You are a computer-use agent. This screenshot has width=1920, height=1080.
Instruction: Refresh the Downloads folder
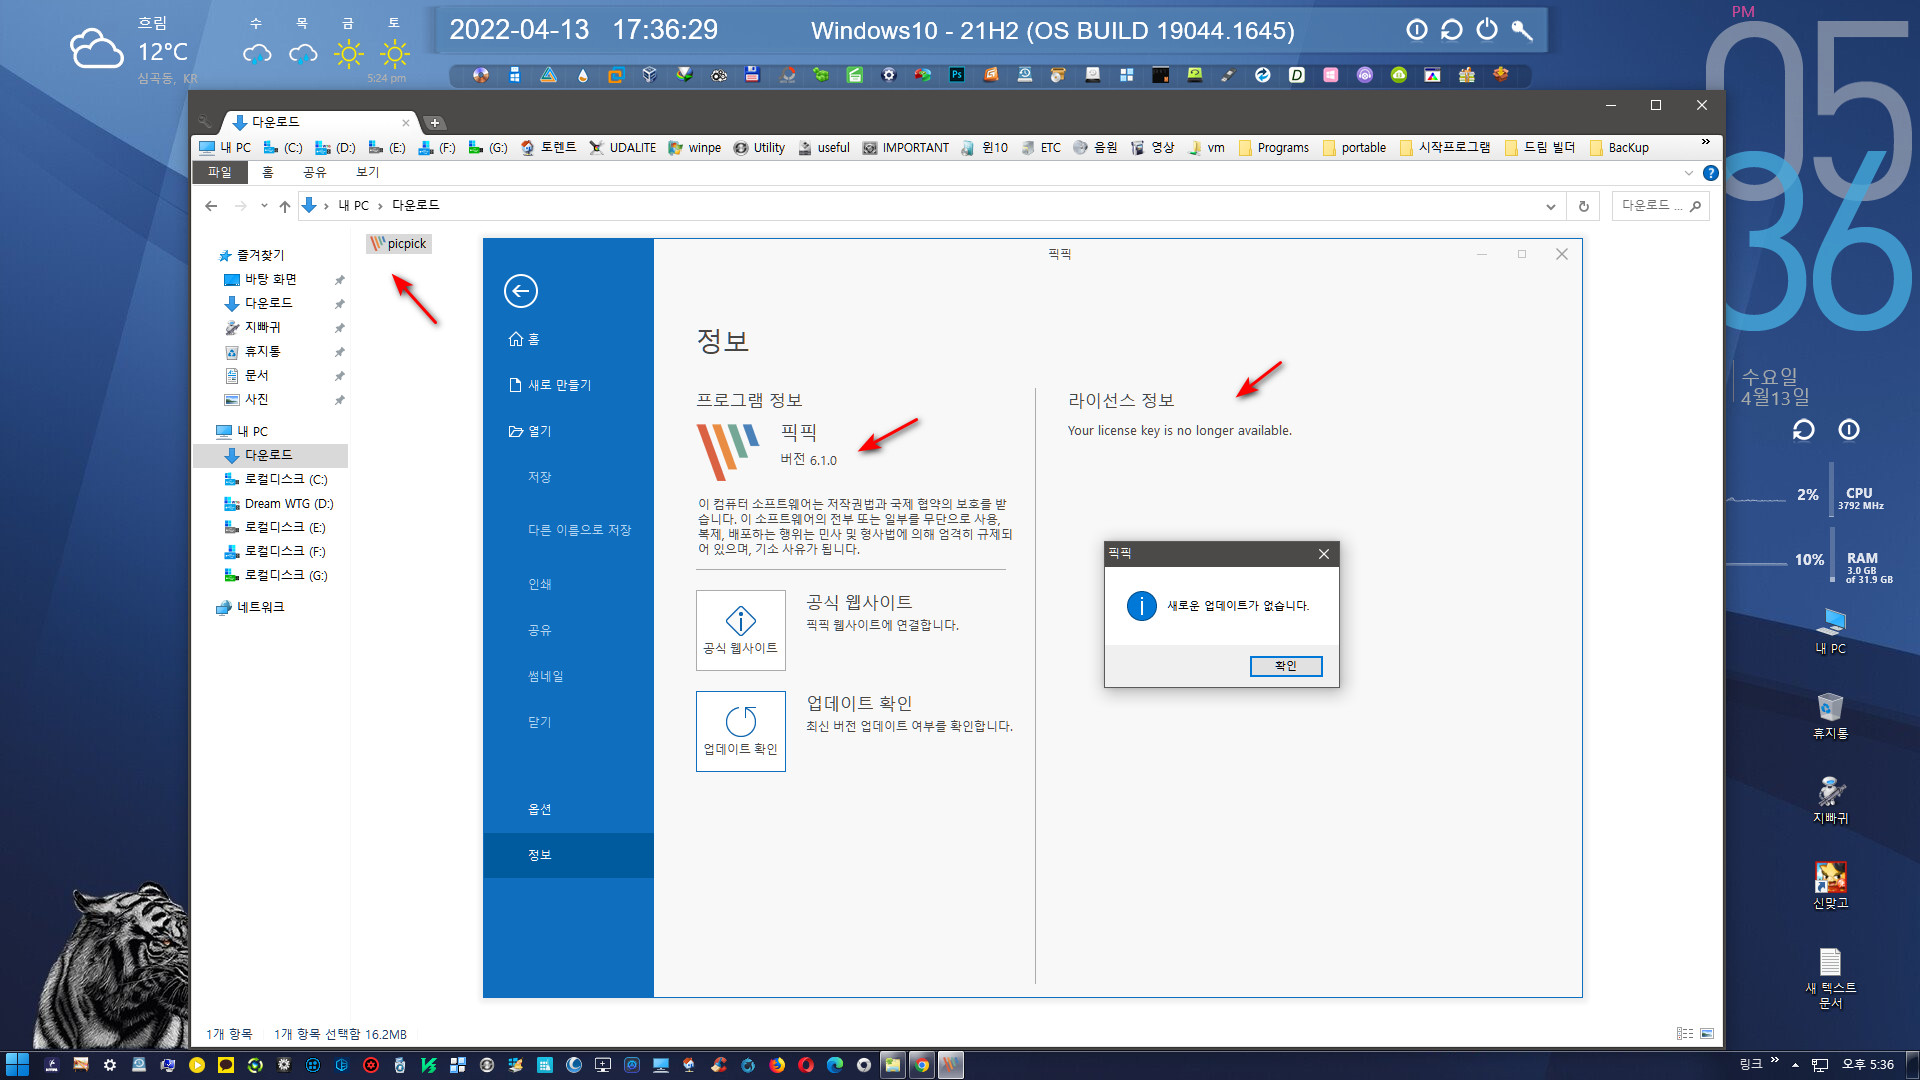click(x=1584, y=207)
